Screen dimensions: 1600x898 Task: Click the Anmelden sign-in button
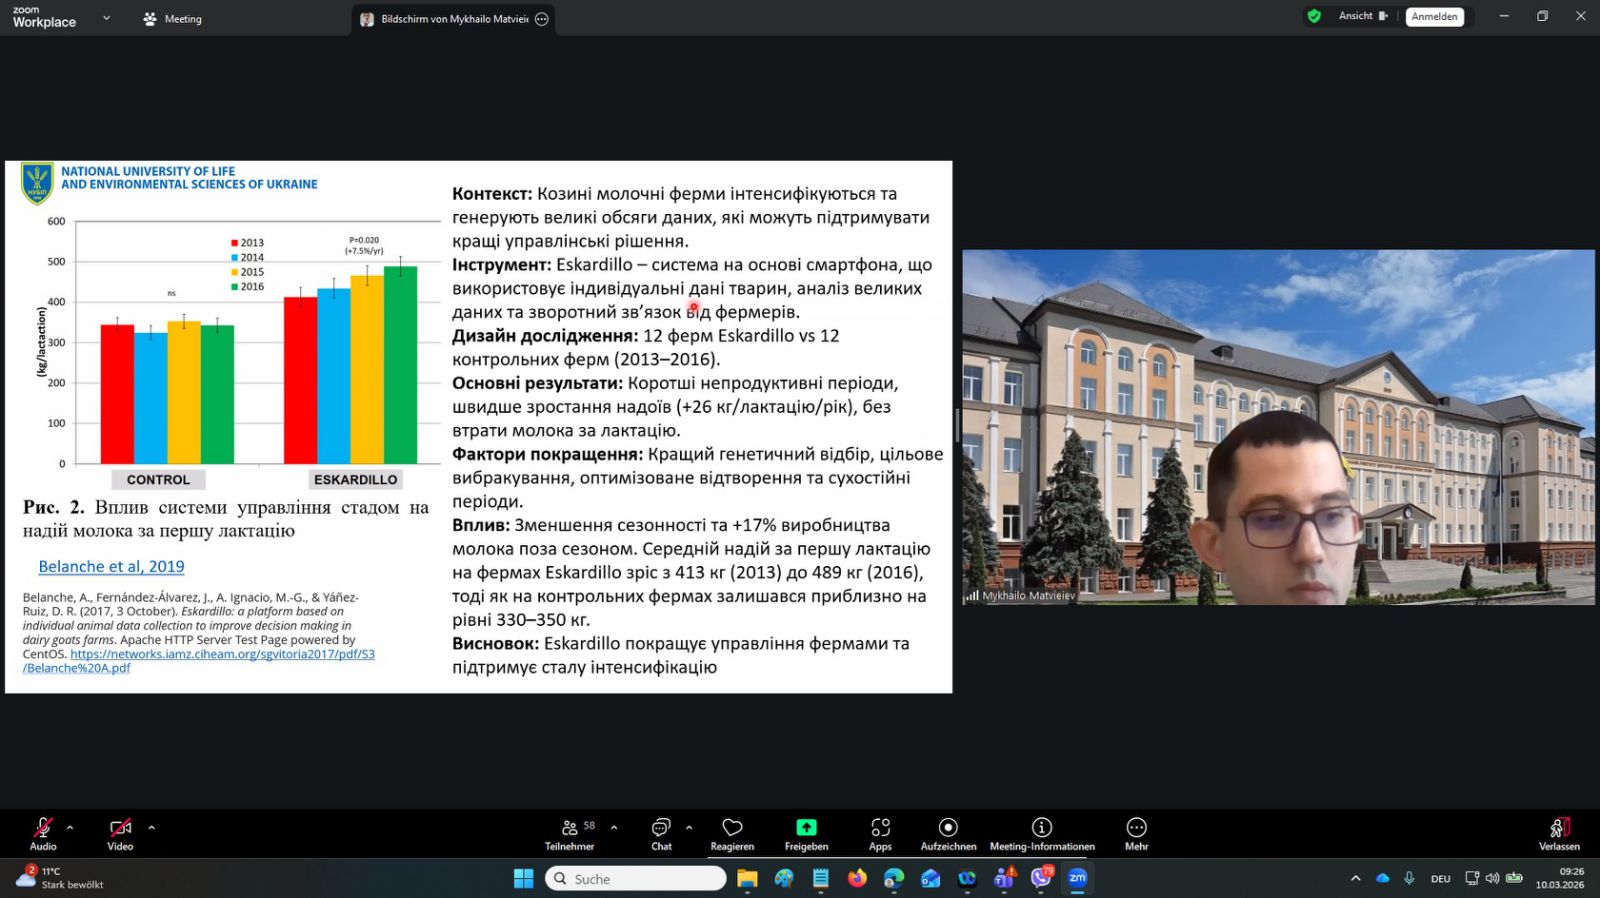click(x=1434, y=17)
